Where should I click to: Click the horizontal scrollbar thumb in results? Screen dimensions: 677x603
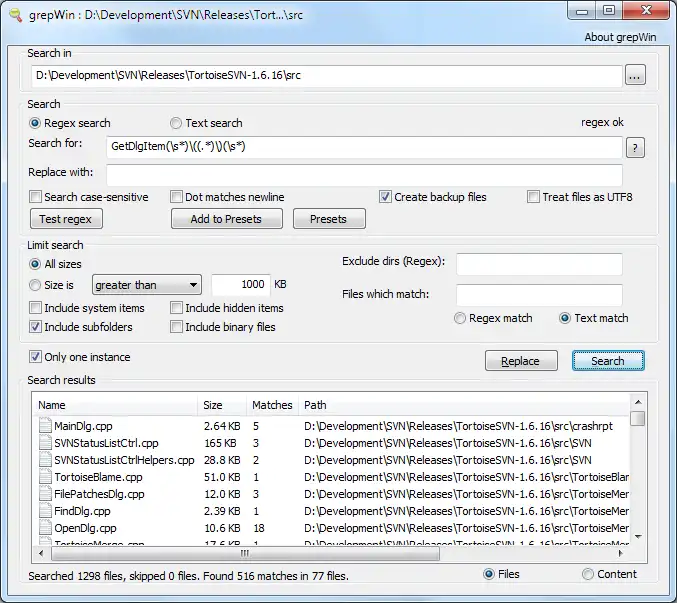pos(245,553)
